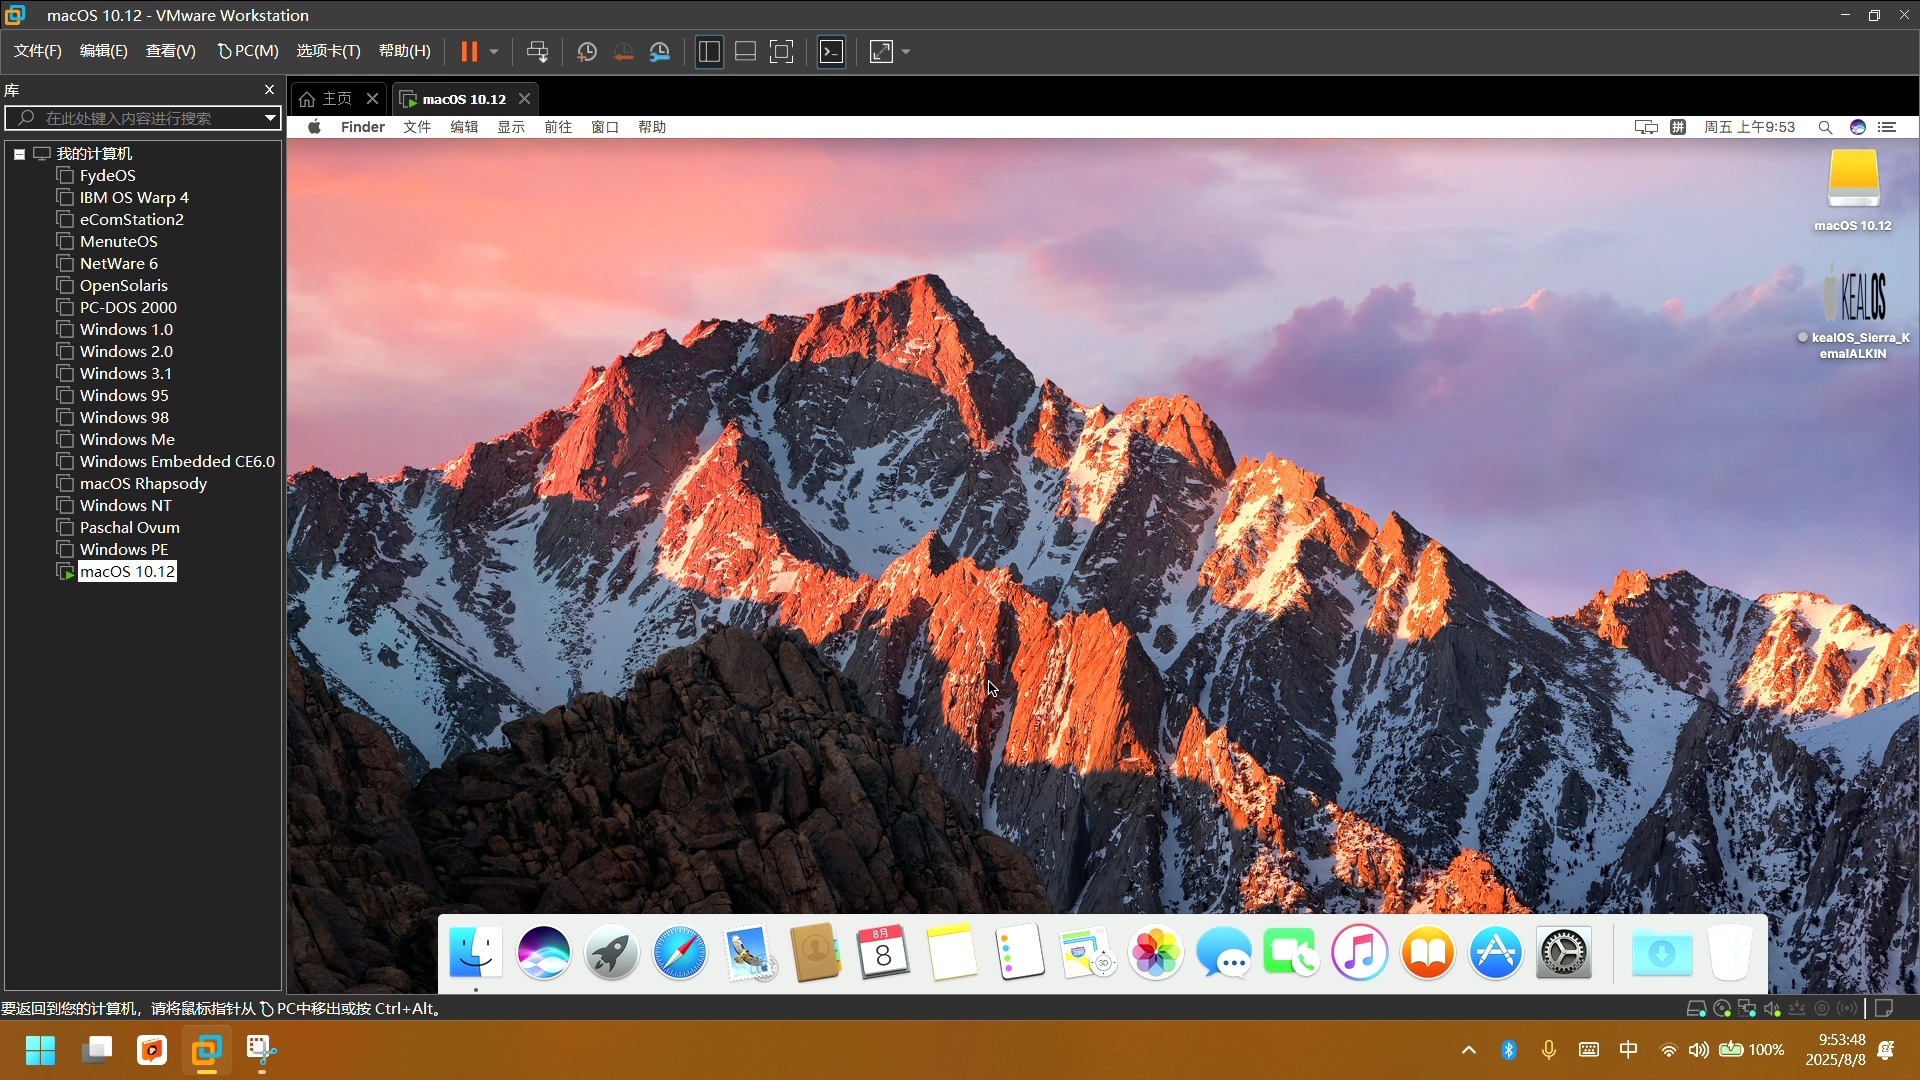Open the 虚拟机(M) menu
1920x1080 pixels.
pos(248,51)
